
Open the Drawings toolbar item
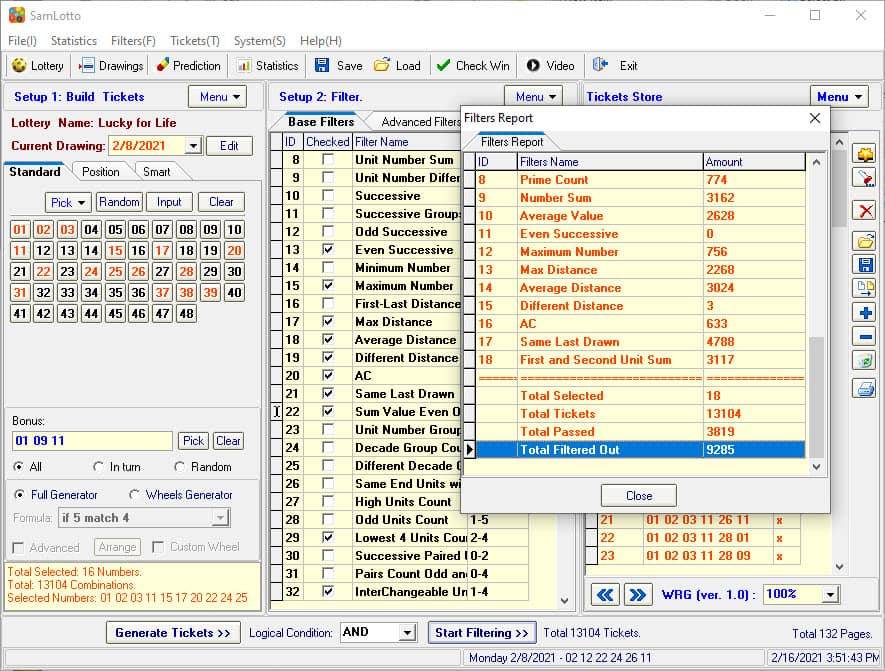click(x=111, y=65)
